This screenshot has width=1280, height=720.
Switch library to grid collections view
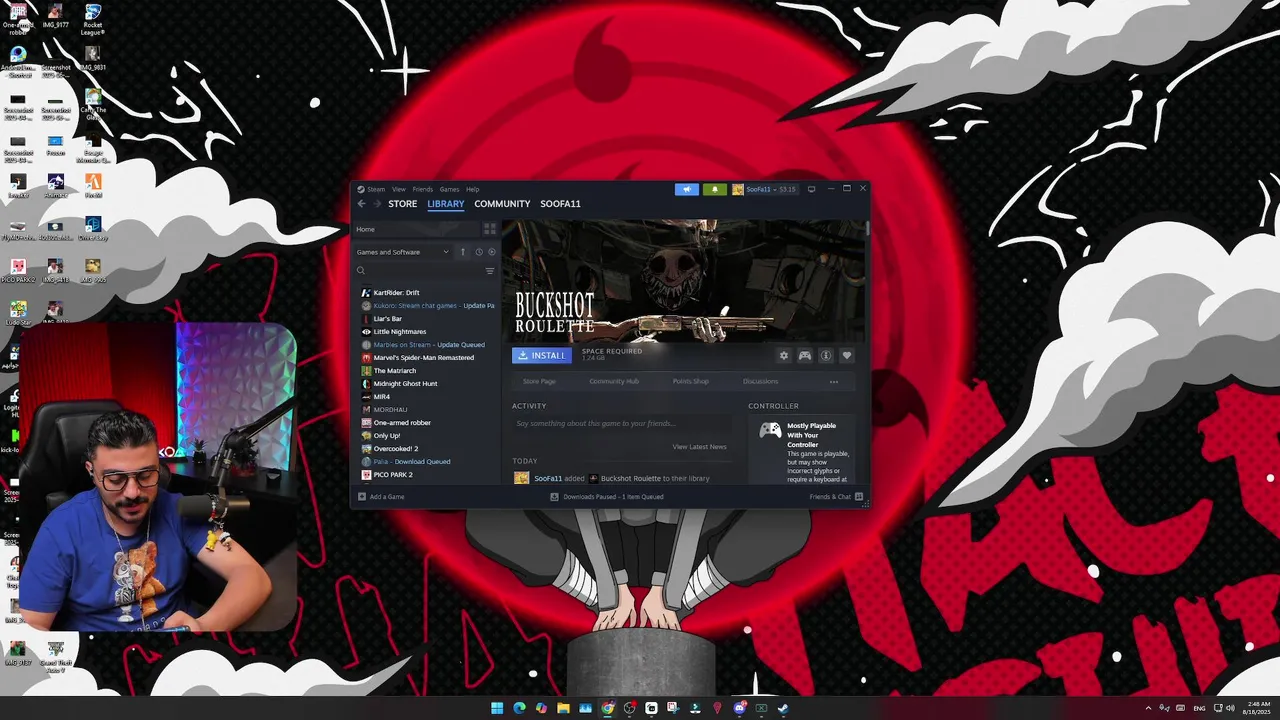(x=489, y=229)
